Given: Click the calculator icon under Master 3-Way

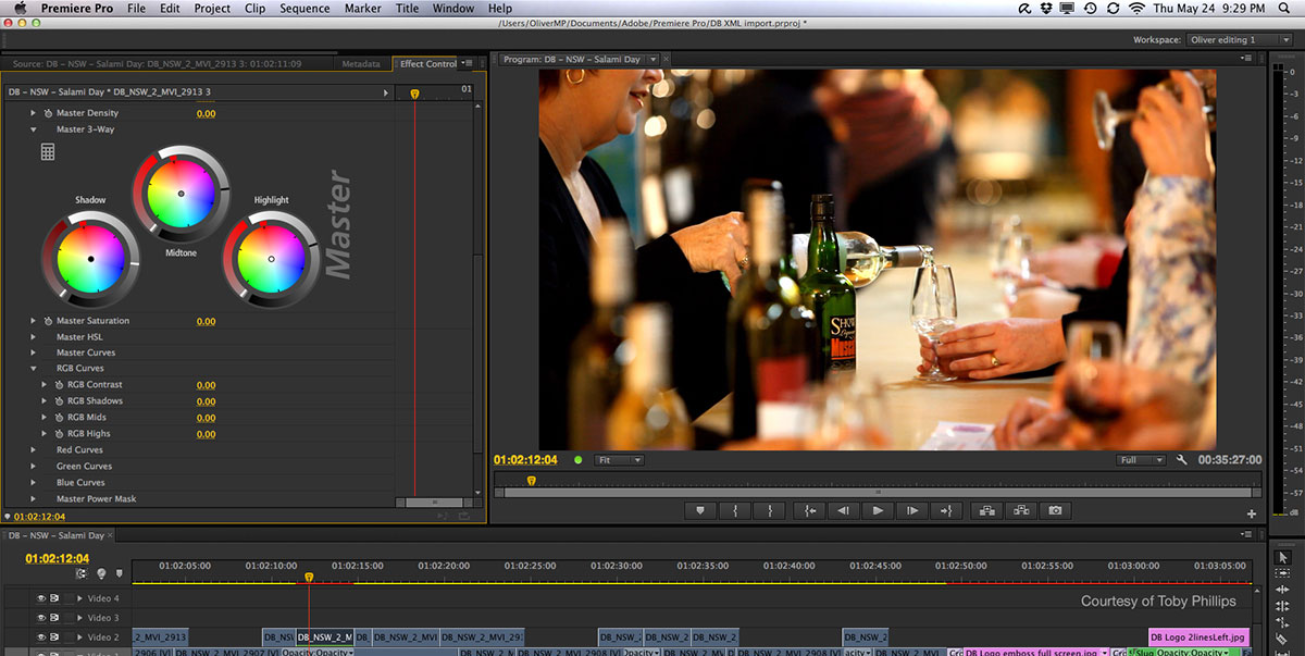Looking at the screenshot, I should (x=47, y=152).
